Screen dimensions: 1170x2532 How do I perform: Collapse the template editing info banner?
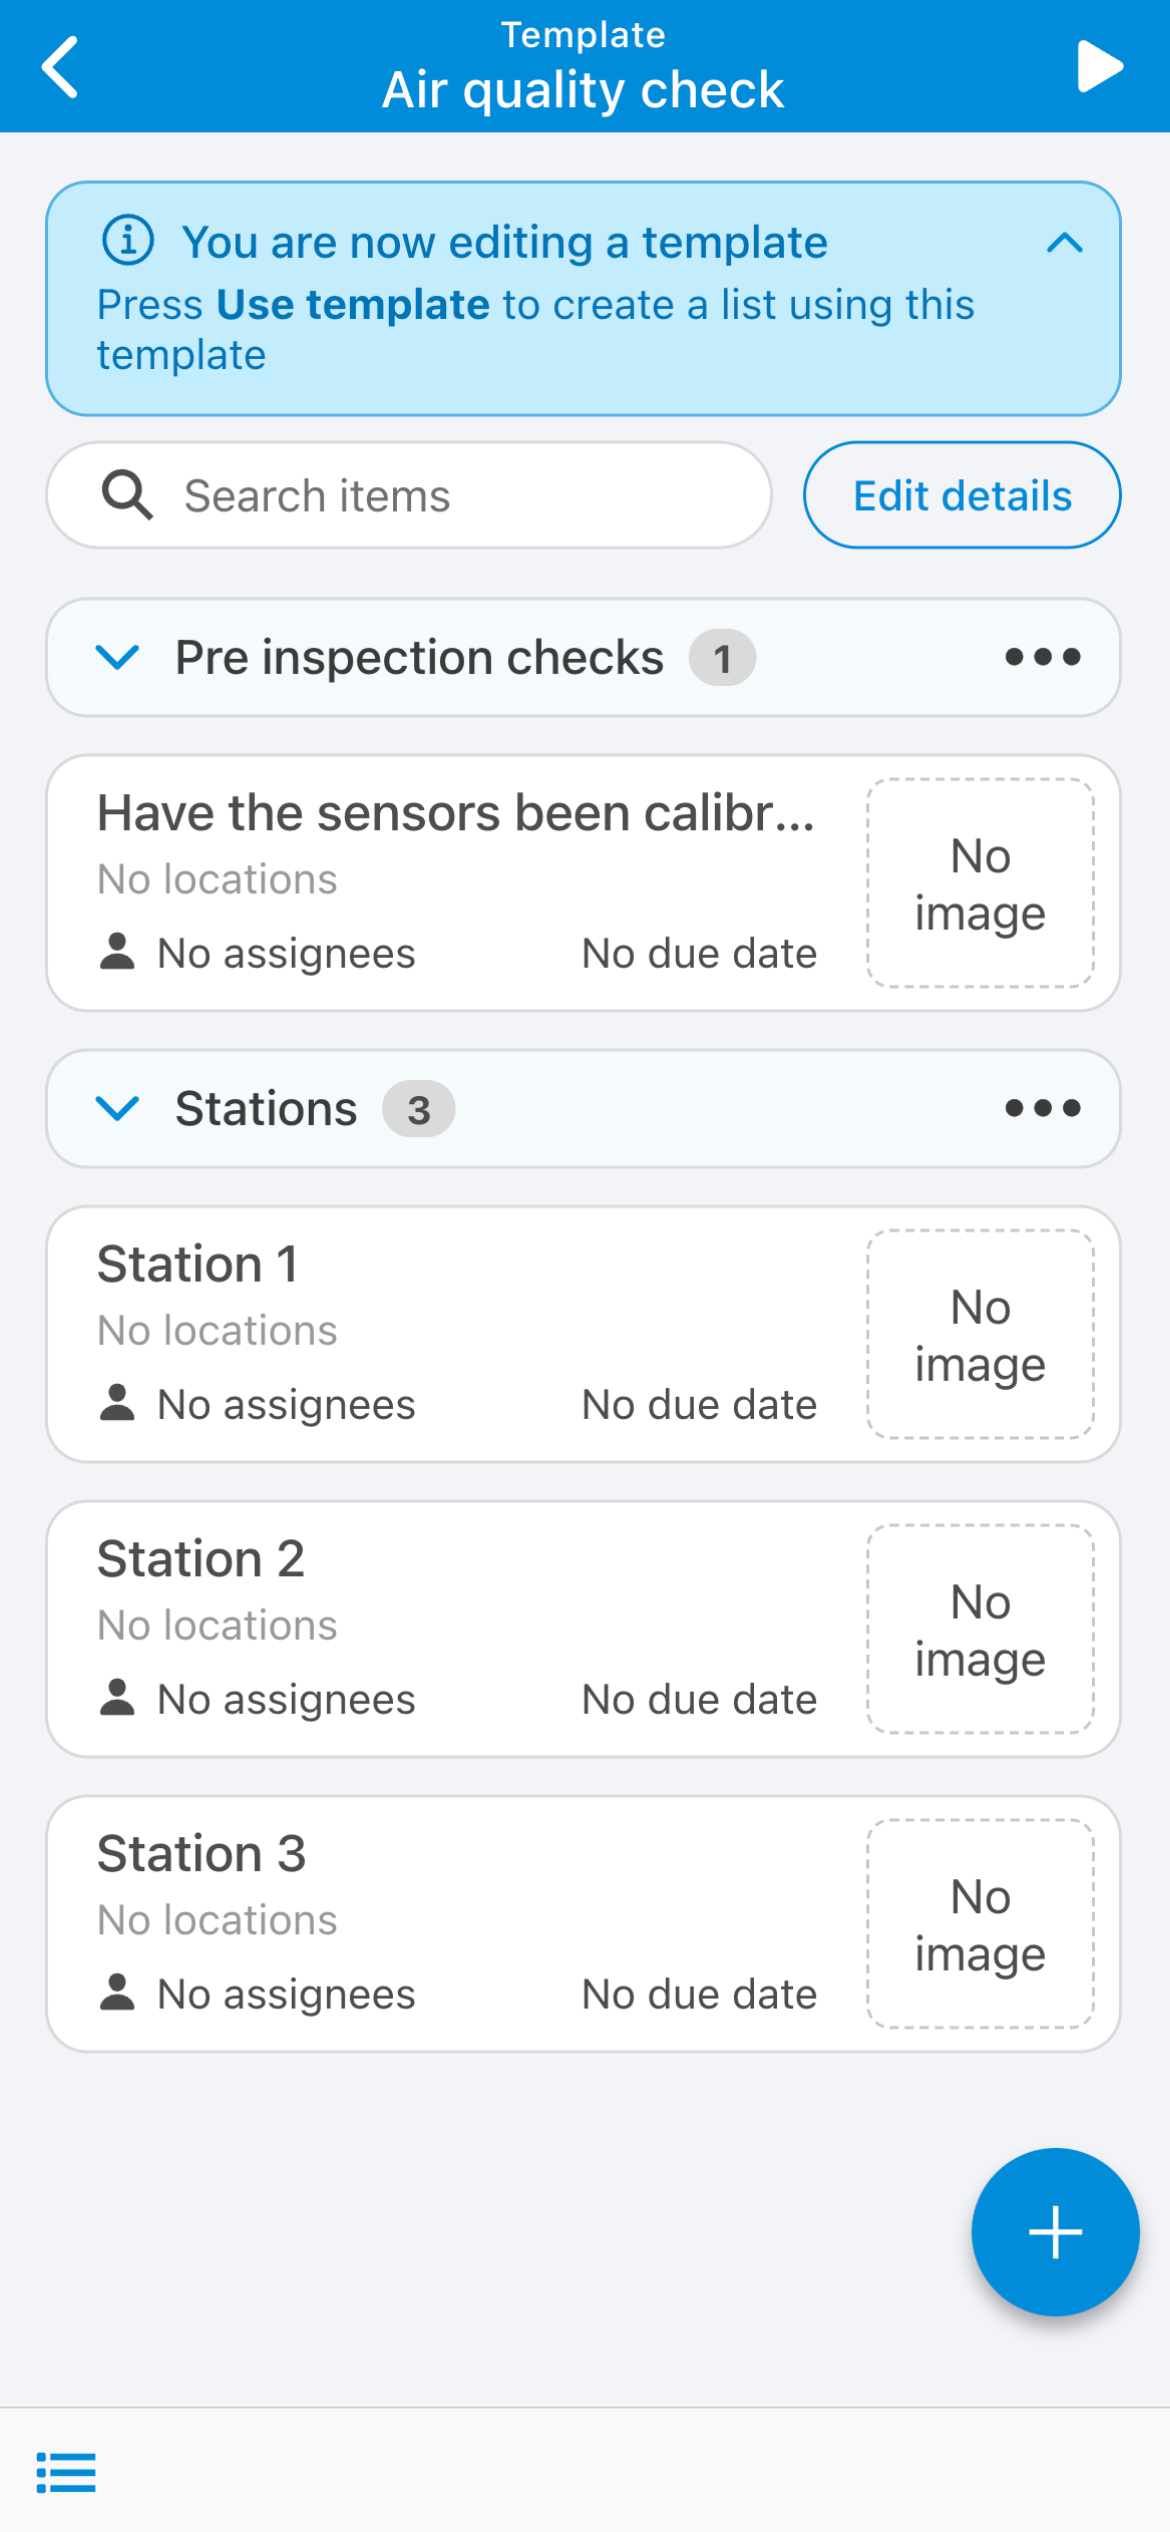1064,242
